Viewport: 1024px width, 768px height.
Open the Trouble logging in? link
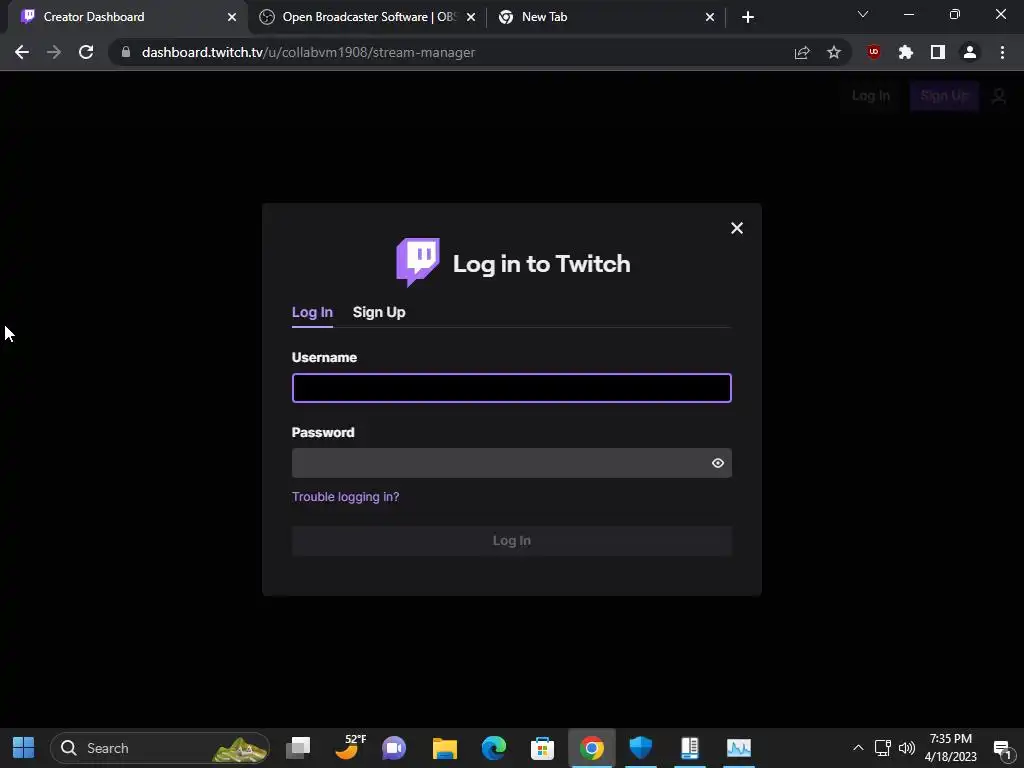pyautogui.click(x=345, y=497)
